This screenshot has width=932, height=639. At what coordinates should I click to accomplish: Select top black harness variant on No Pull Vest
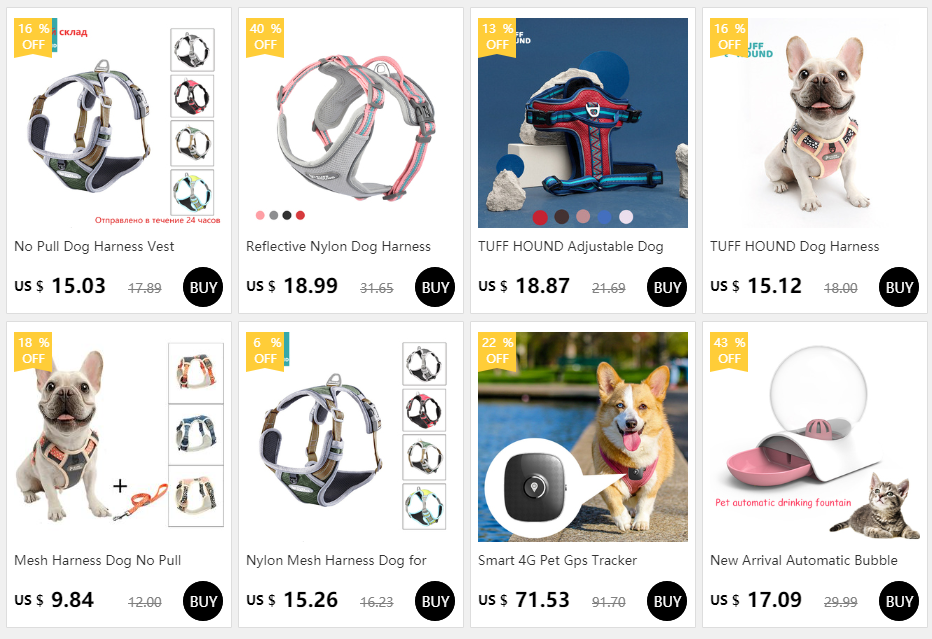point(192,50)
